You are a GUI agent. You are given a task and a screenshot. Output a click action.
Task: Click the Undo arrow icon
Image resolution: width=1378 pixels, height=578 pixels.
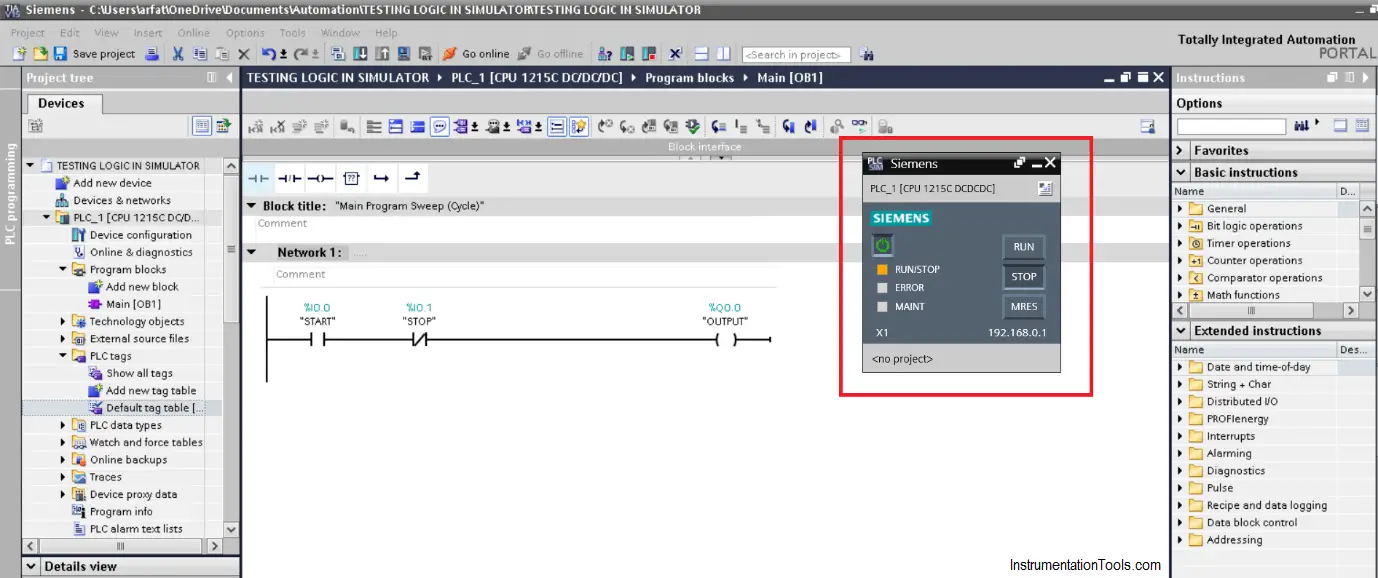pyautogui.click(x=267, y=54)
